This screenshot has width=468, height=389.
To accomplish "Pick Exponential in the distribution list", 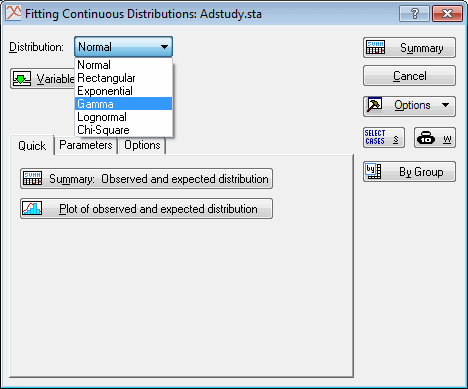I will point(123,91).
